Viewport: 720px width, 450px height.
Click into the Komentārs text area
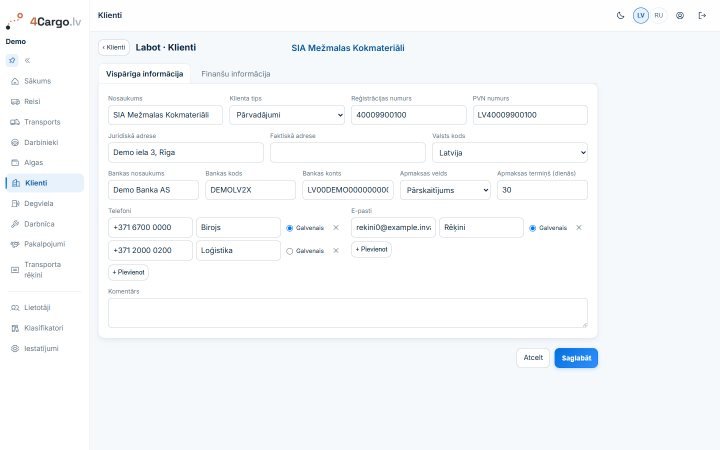(348, 313)
